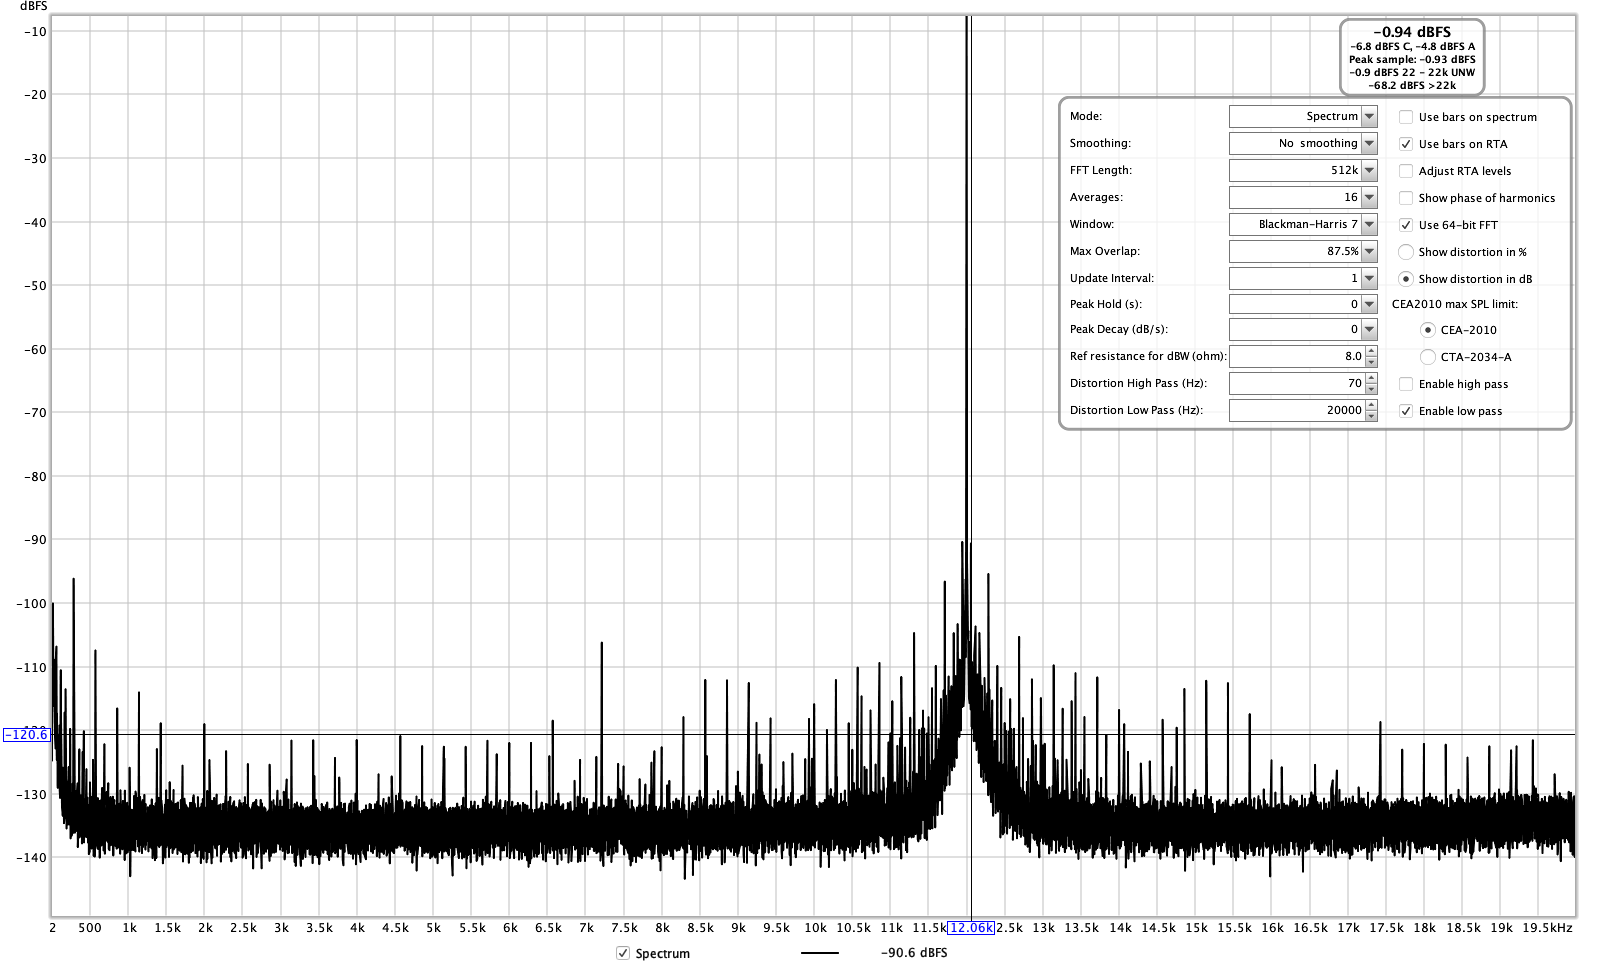Click the CEA2010 max SPL limit label
The width and height of the screenshot is (1601, 969).
point(1455,305)
